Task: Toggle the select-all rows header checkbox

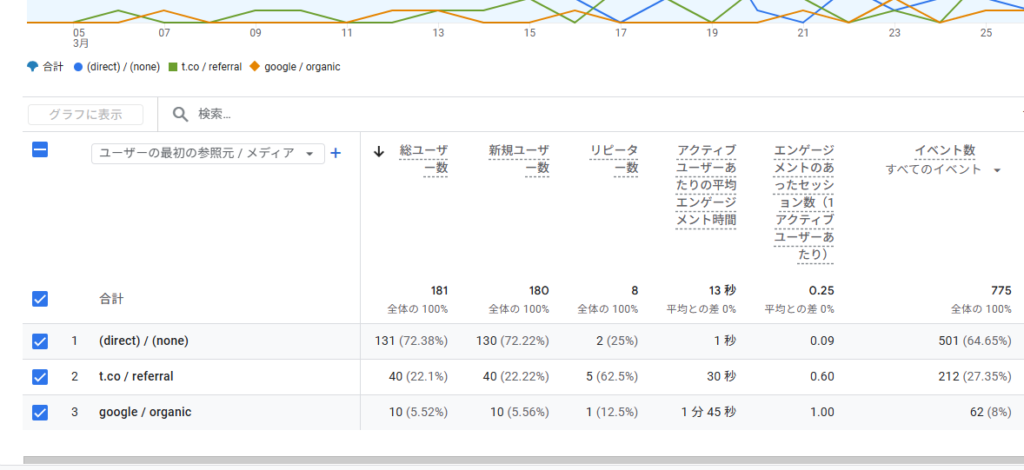Action: pyautogui.click(x=40, y=150)
